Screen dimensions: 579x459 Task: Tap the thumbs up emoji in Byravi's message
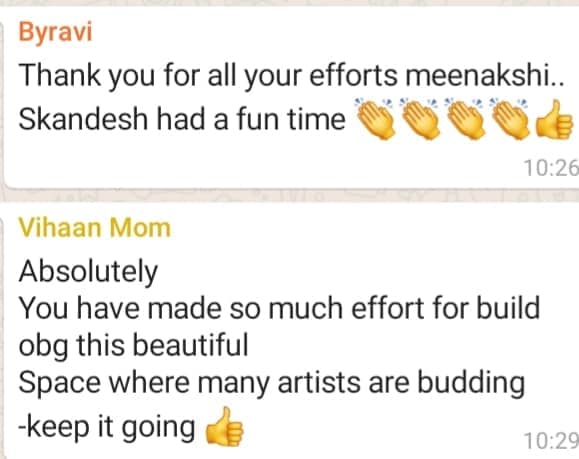pos(555,119)
